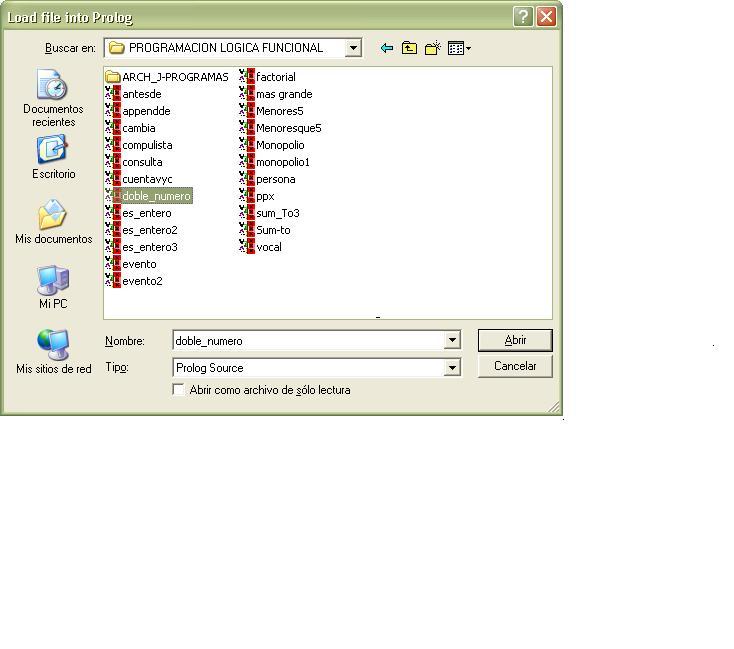Select the ARCH_J-PROGRAMAS folder icon
This screenshot has width=734, height=649.
coord(113,77)
